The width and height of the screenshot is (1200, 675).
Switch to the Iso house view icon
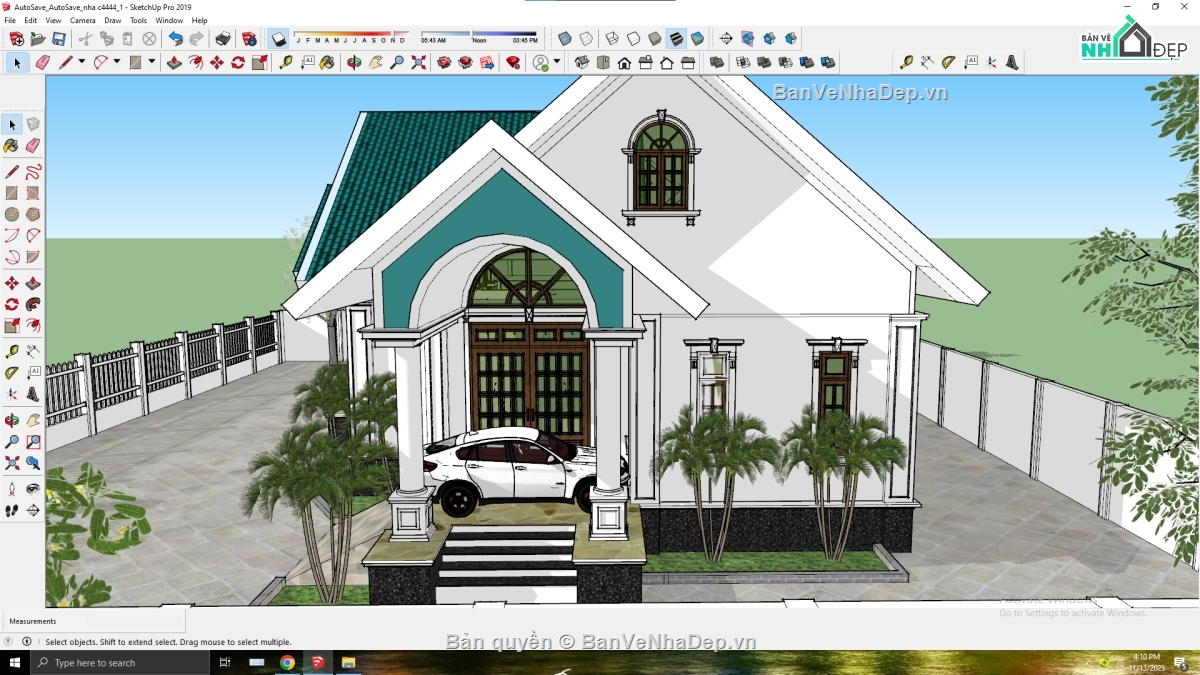[582, 62]
